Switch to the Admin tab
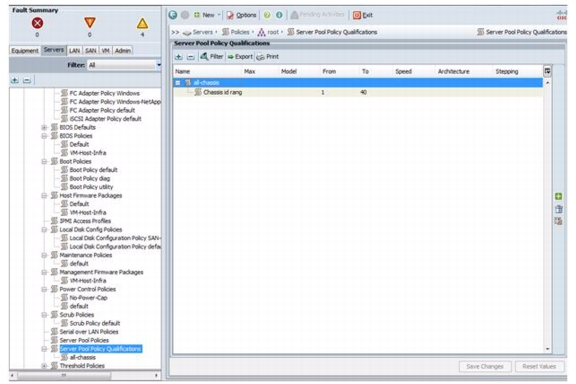Screen dimensions: 576x384 123,50
